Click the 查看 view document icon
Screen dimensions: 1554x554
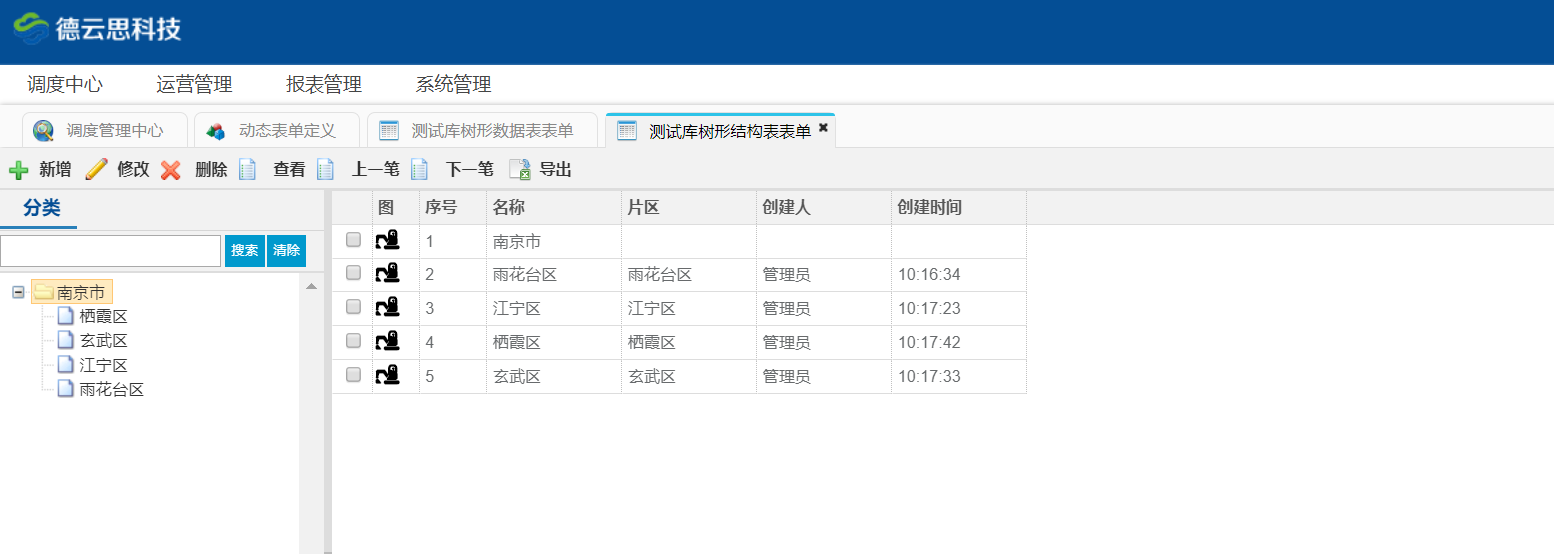pos(248,170)
